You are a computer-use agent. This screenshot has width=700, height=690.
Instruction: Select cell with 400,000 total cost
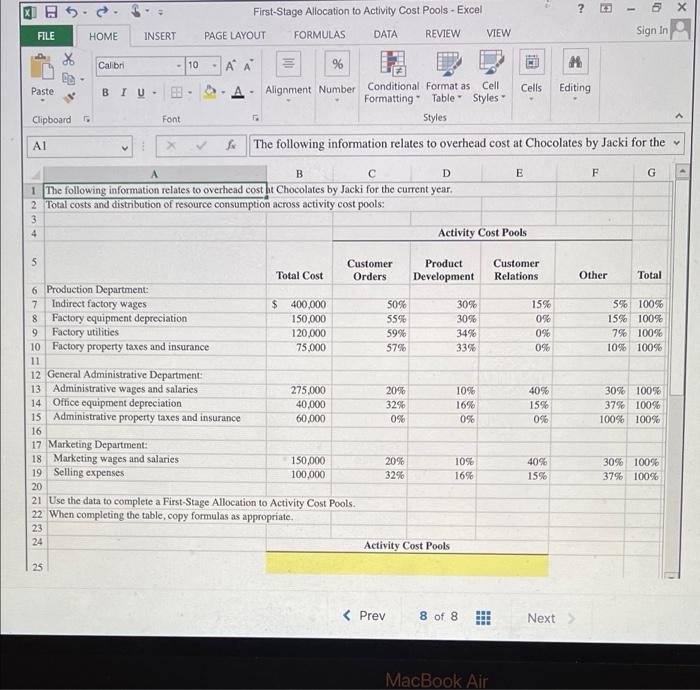pos(299,304)
